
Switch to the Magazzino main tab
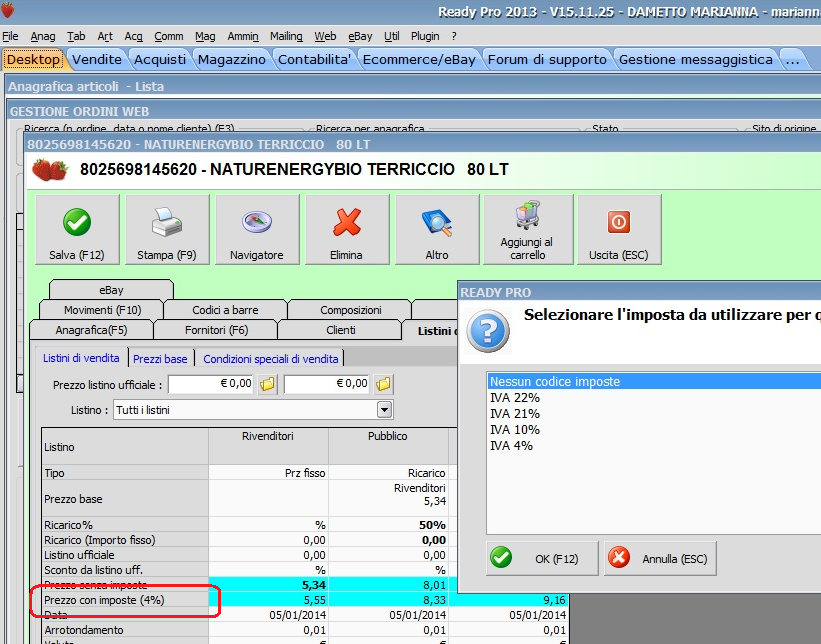click(x=231, y=60)
